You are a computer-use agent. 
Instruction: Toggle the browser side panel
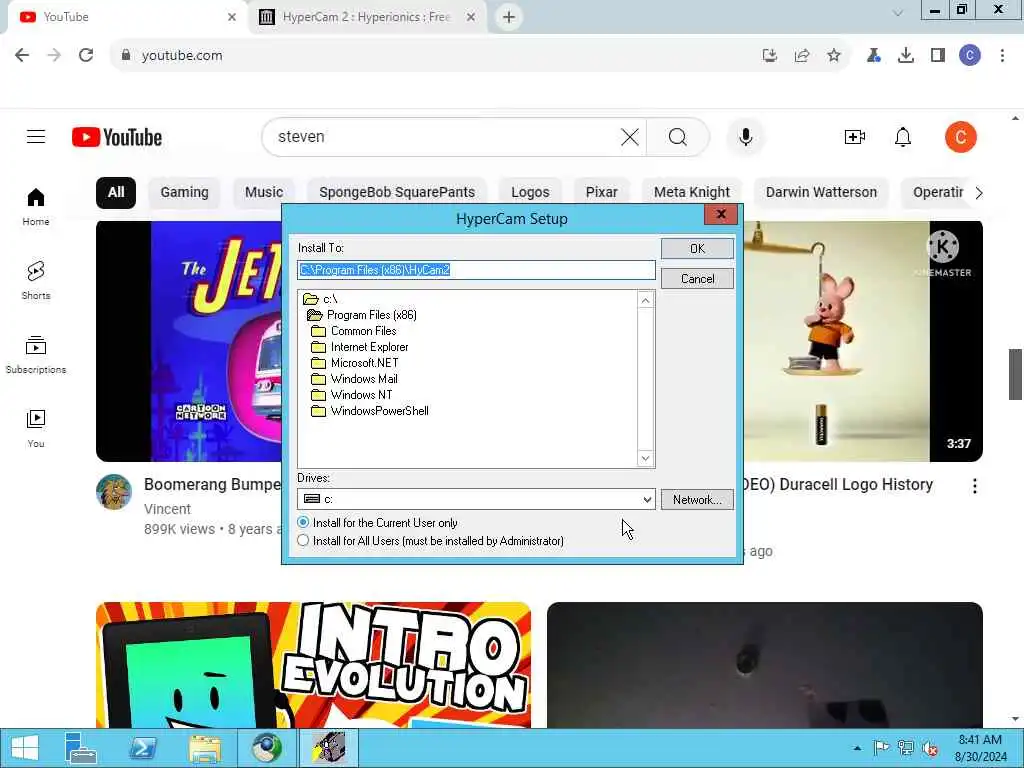[x=938, y=56]
